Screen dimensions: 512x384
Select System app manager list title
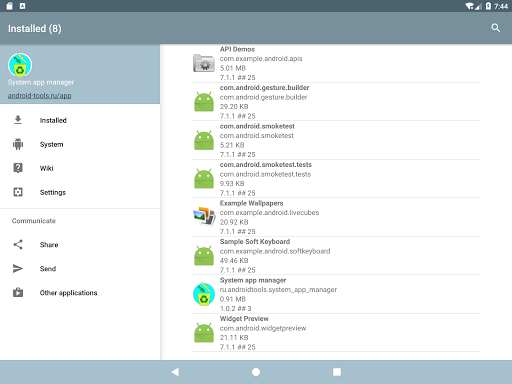(x=253, y=280)
